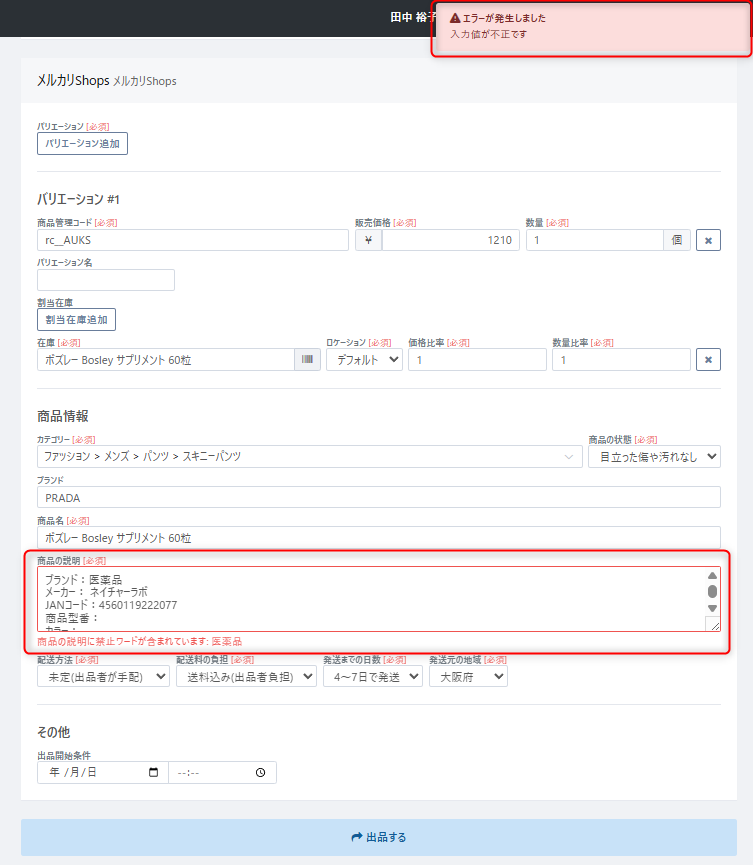Click the メルカリShops heading
Image resolution: width=753 pixels, height=865 pixels.
pyautogui.click(x=73, y=81)
